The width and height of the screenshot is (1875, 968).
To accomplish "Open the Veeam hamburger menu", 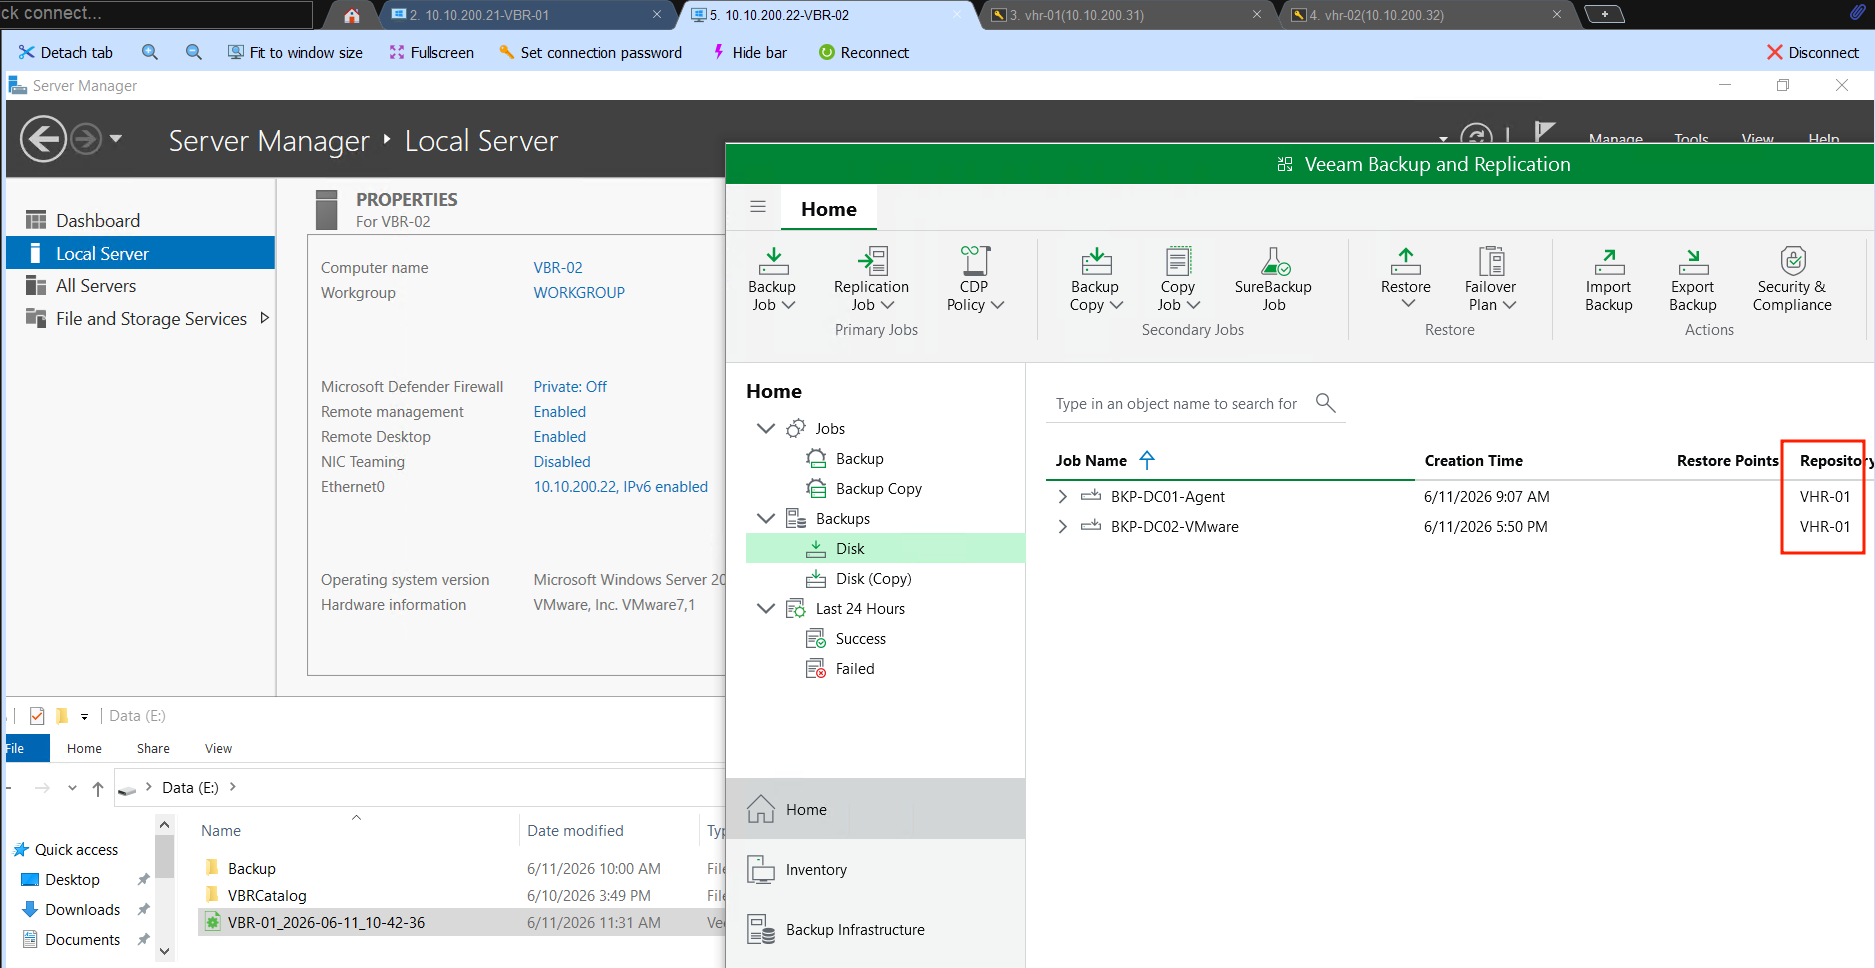I will coord(758,207).
